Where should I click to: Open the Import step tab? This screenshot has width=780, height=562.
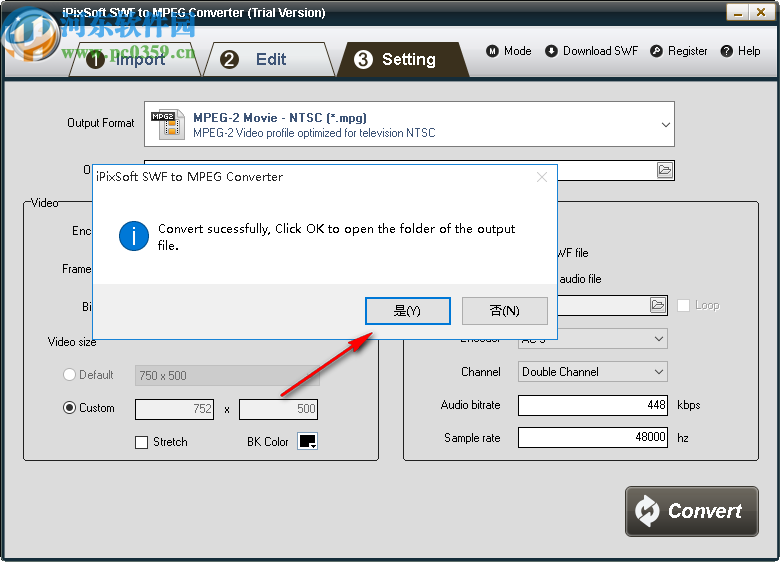pyautogui.click(x=134, y=59)
